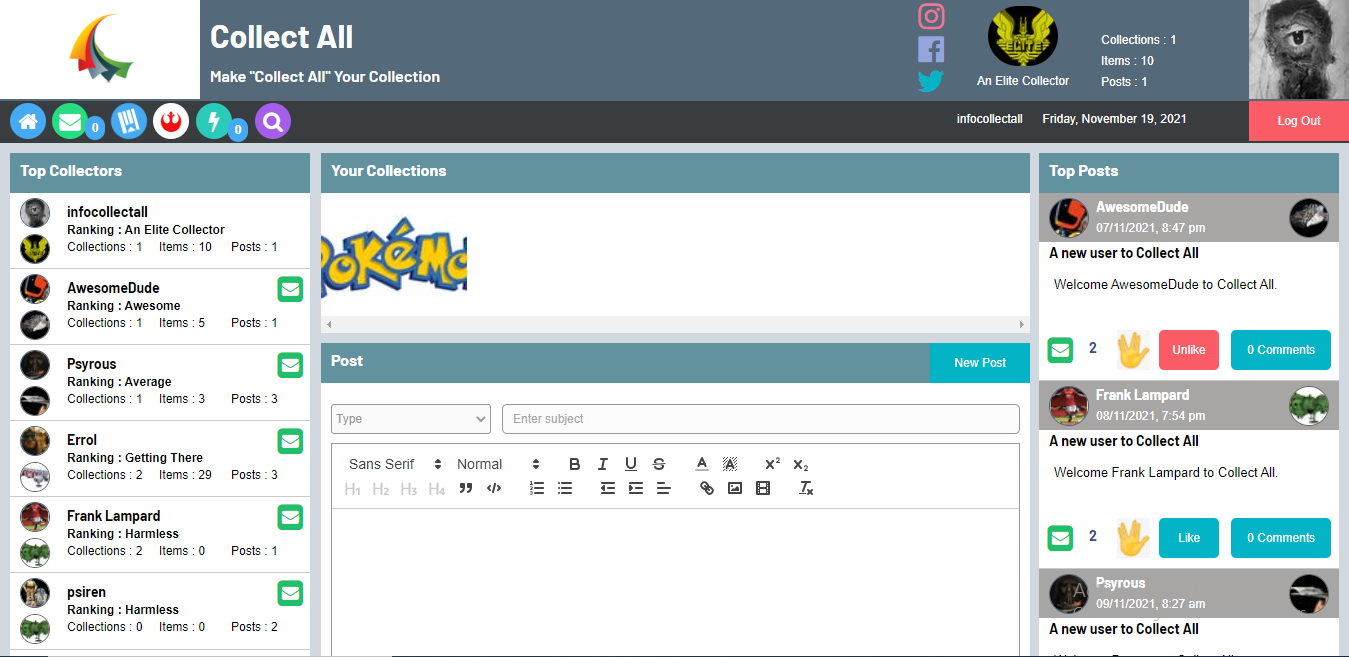Message AwesomeDude via envelope icon in Top Collectors
This screenshot has width=1349, height=657.
290,290
